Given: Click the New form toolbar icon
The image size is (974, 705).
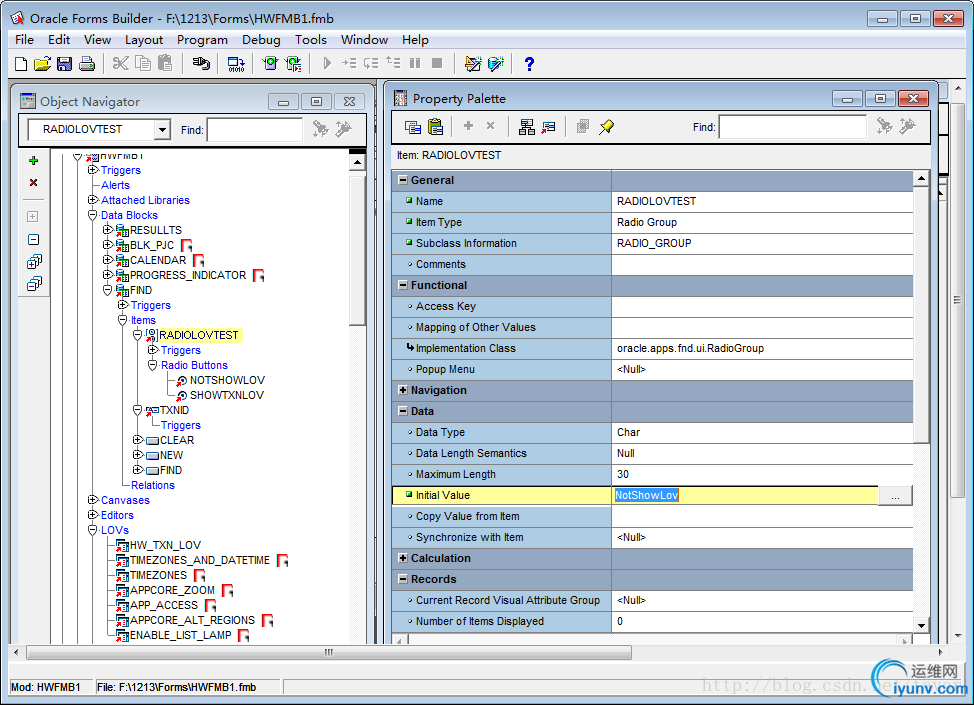Looking at the screenshot, I should [x=21, y=63].
